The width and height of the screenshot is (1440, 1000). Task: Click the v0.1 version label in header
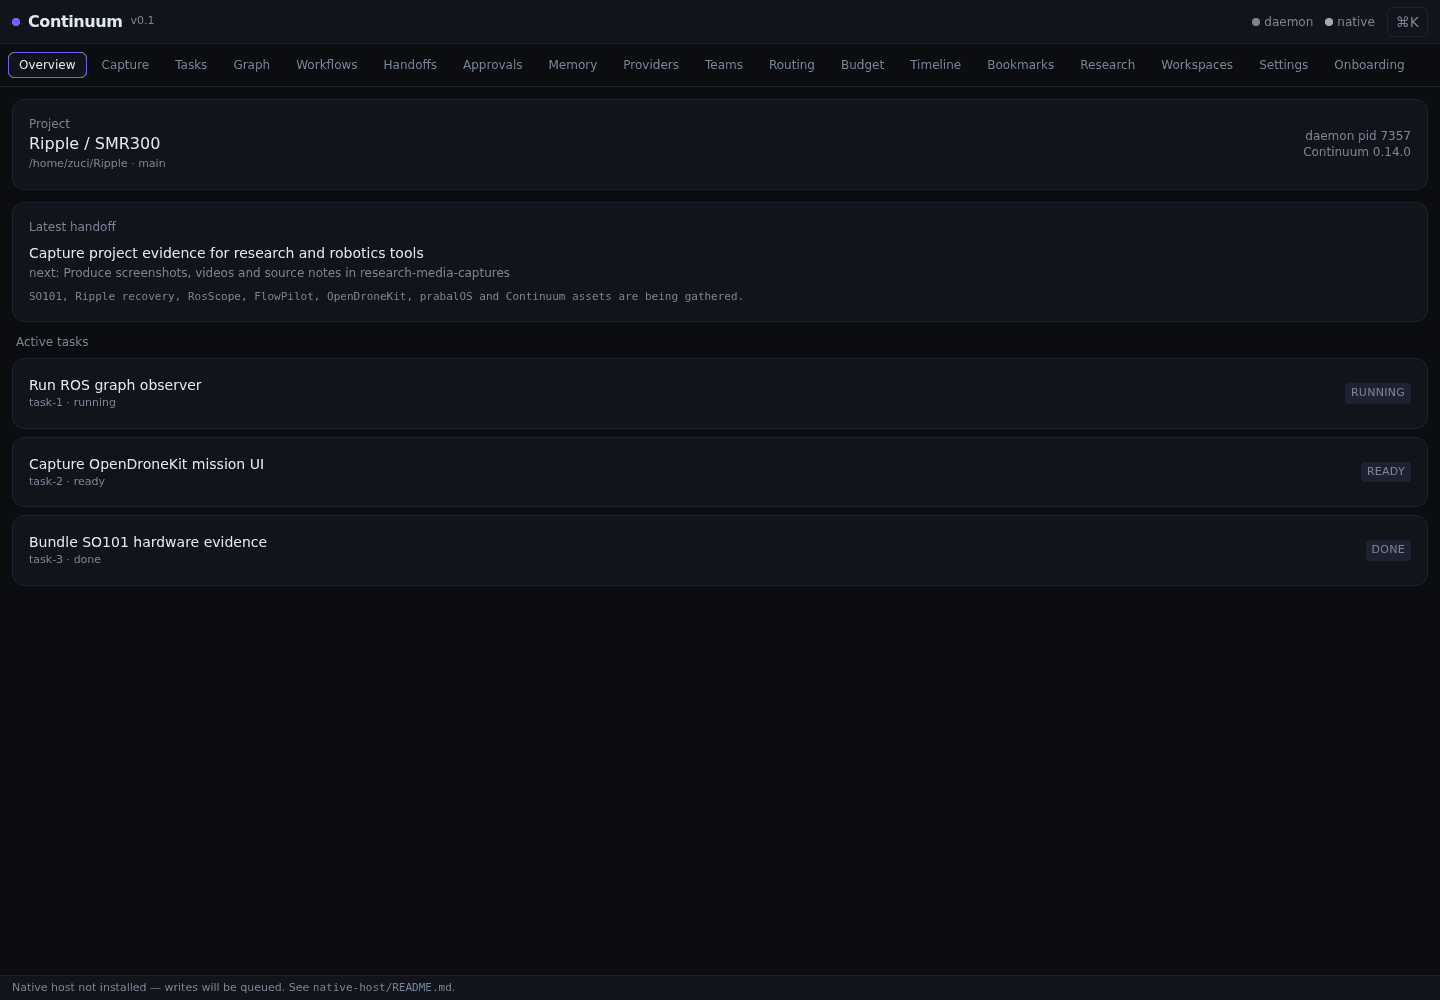142,21
